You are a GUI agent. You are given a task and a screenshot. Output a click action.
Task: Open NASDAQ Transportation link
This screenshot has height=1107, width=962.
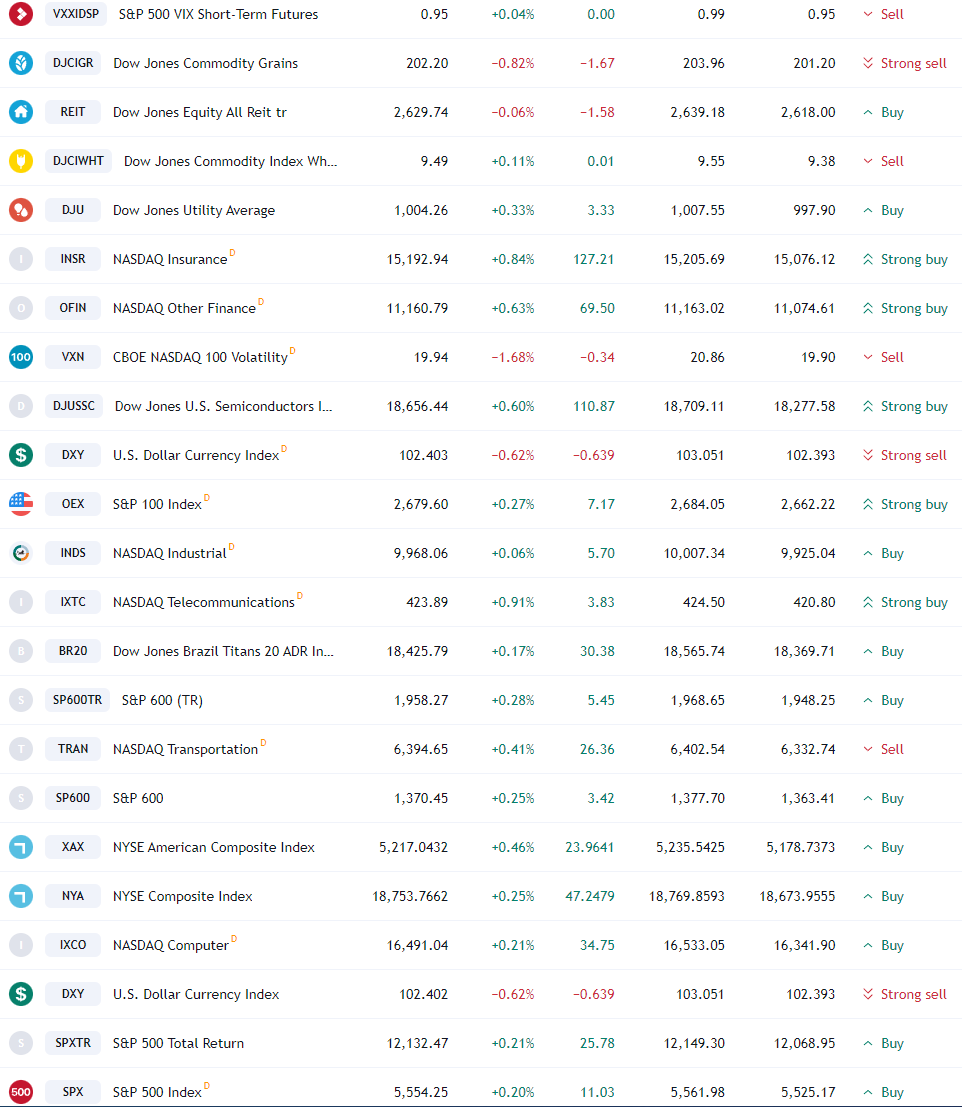(x=186, y=749)
